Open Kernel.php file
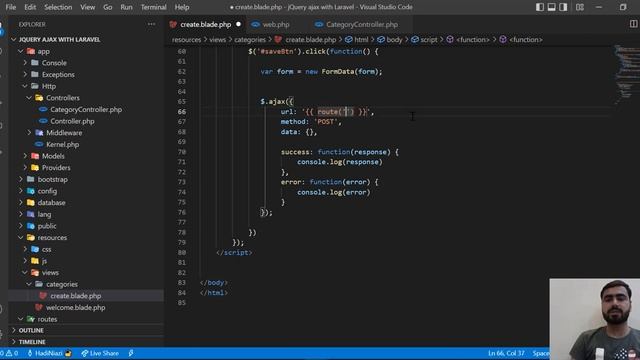This screenshot has width=640, height=360. tap(62, 144)
